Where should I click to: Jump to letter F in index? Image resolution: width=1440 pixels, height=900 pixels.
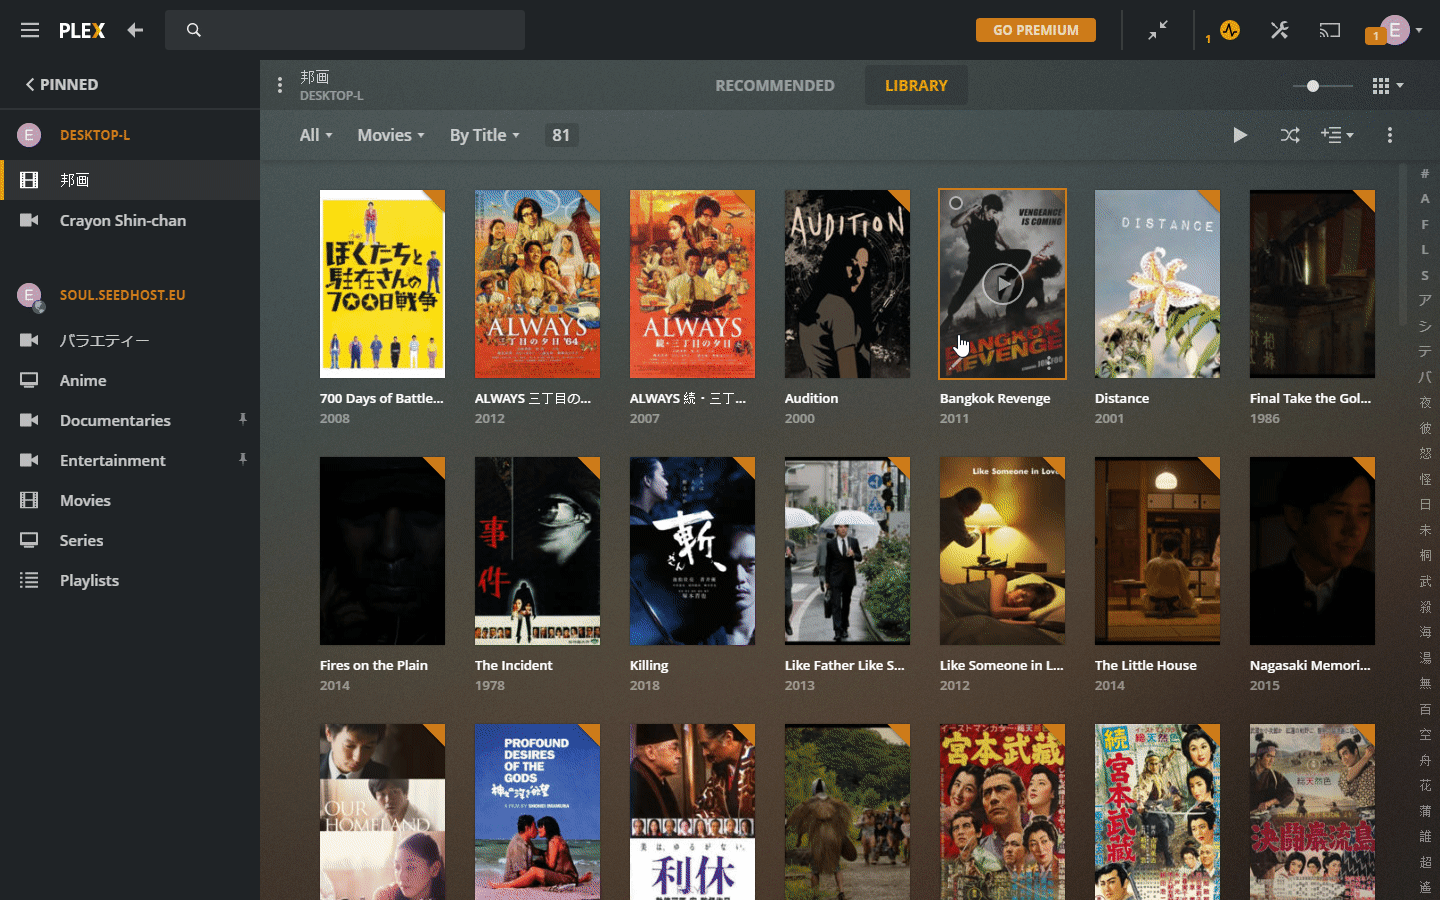[x=1425, y=224]
